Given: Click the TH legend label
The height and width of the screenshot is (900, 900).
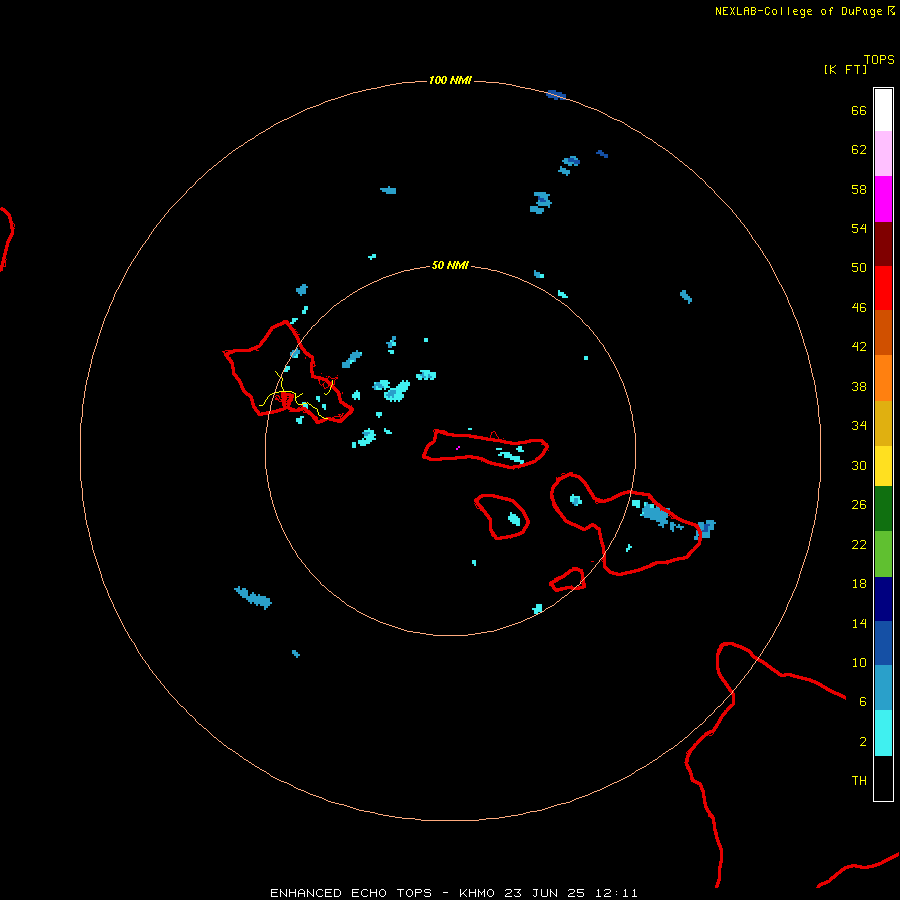Looking at the screenshot, I should click(859, 781).
